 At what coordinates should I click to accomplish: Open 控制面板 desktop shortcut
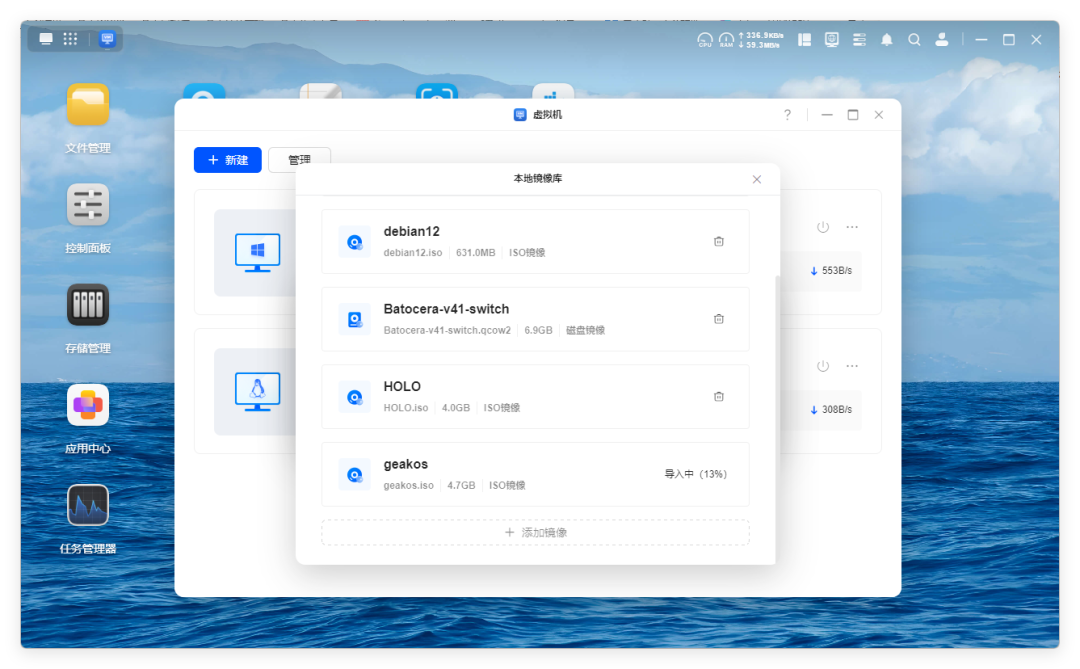(88, 205)
